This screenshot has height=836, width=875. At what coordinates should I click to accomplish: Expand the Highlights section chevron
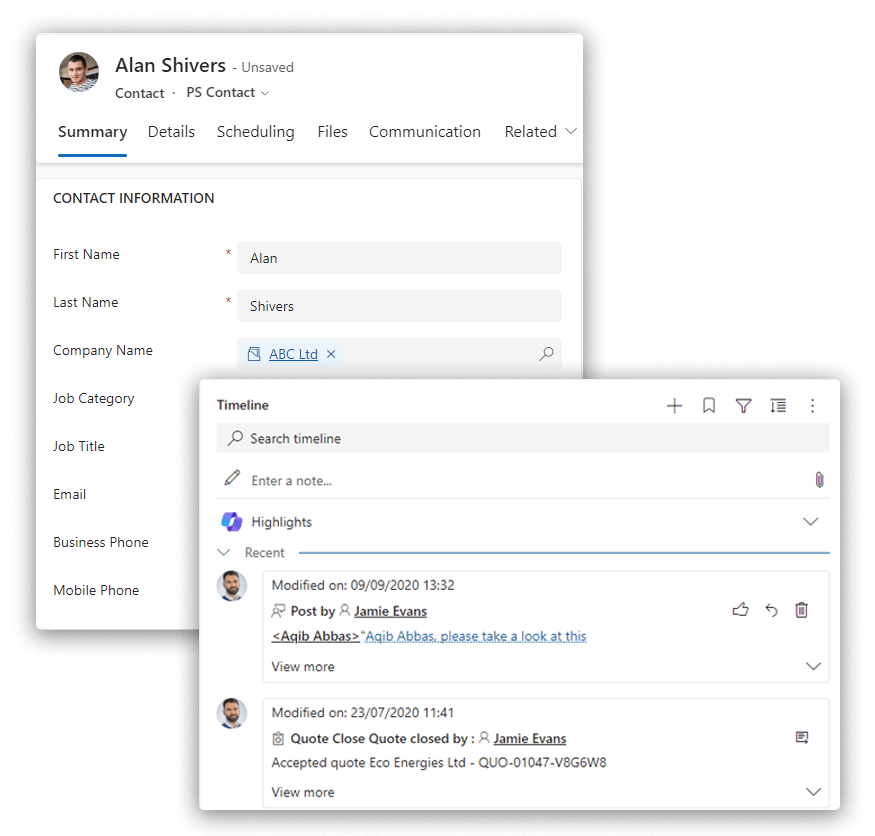(810, 522)
